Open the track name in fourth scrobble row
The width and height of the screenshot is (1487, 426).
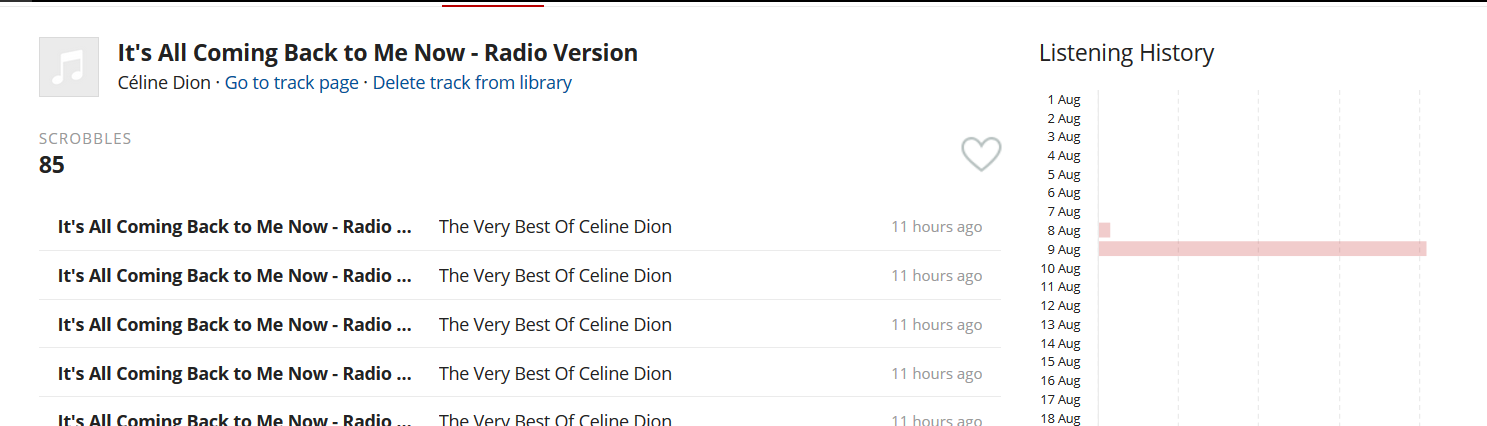tap(235, 374)
